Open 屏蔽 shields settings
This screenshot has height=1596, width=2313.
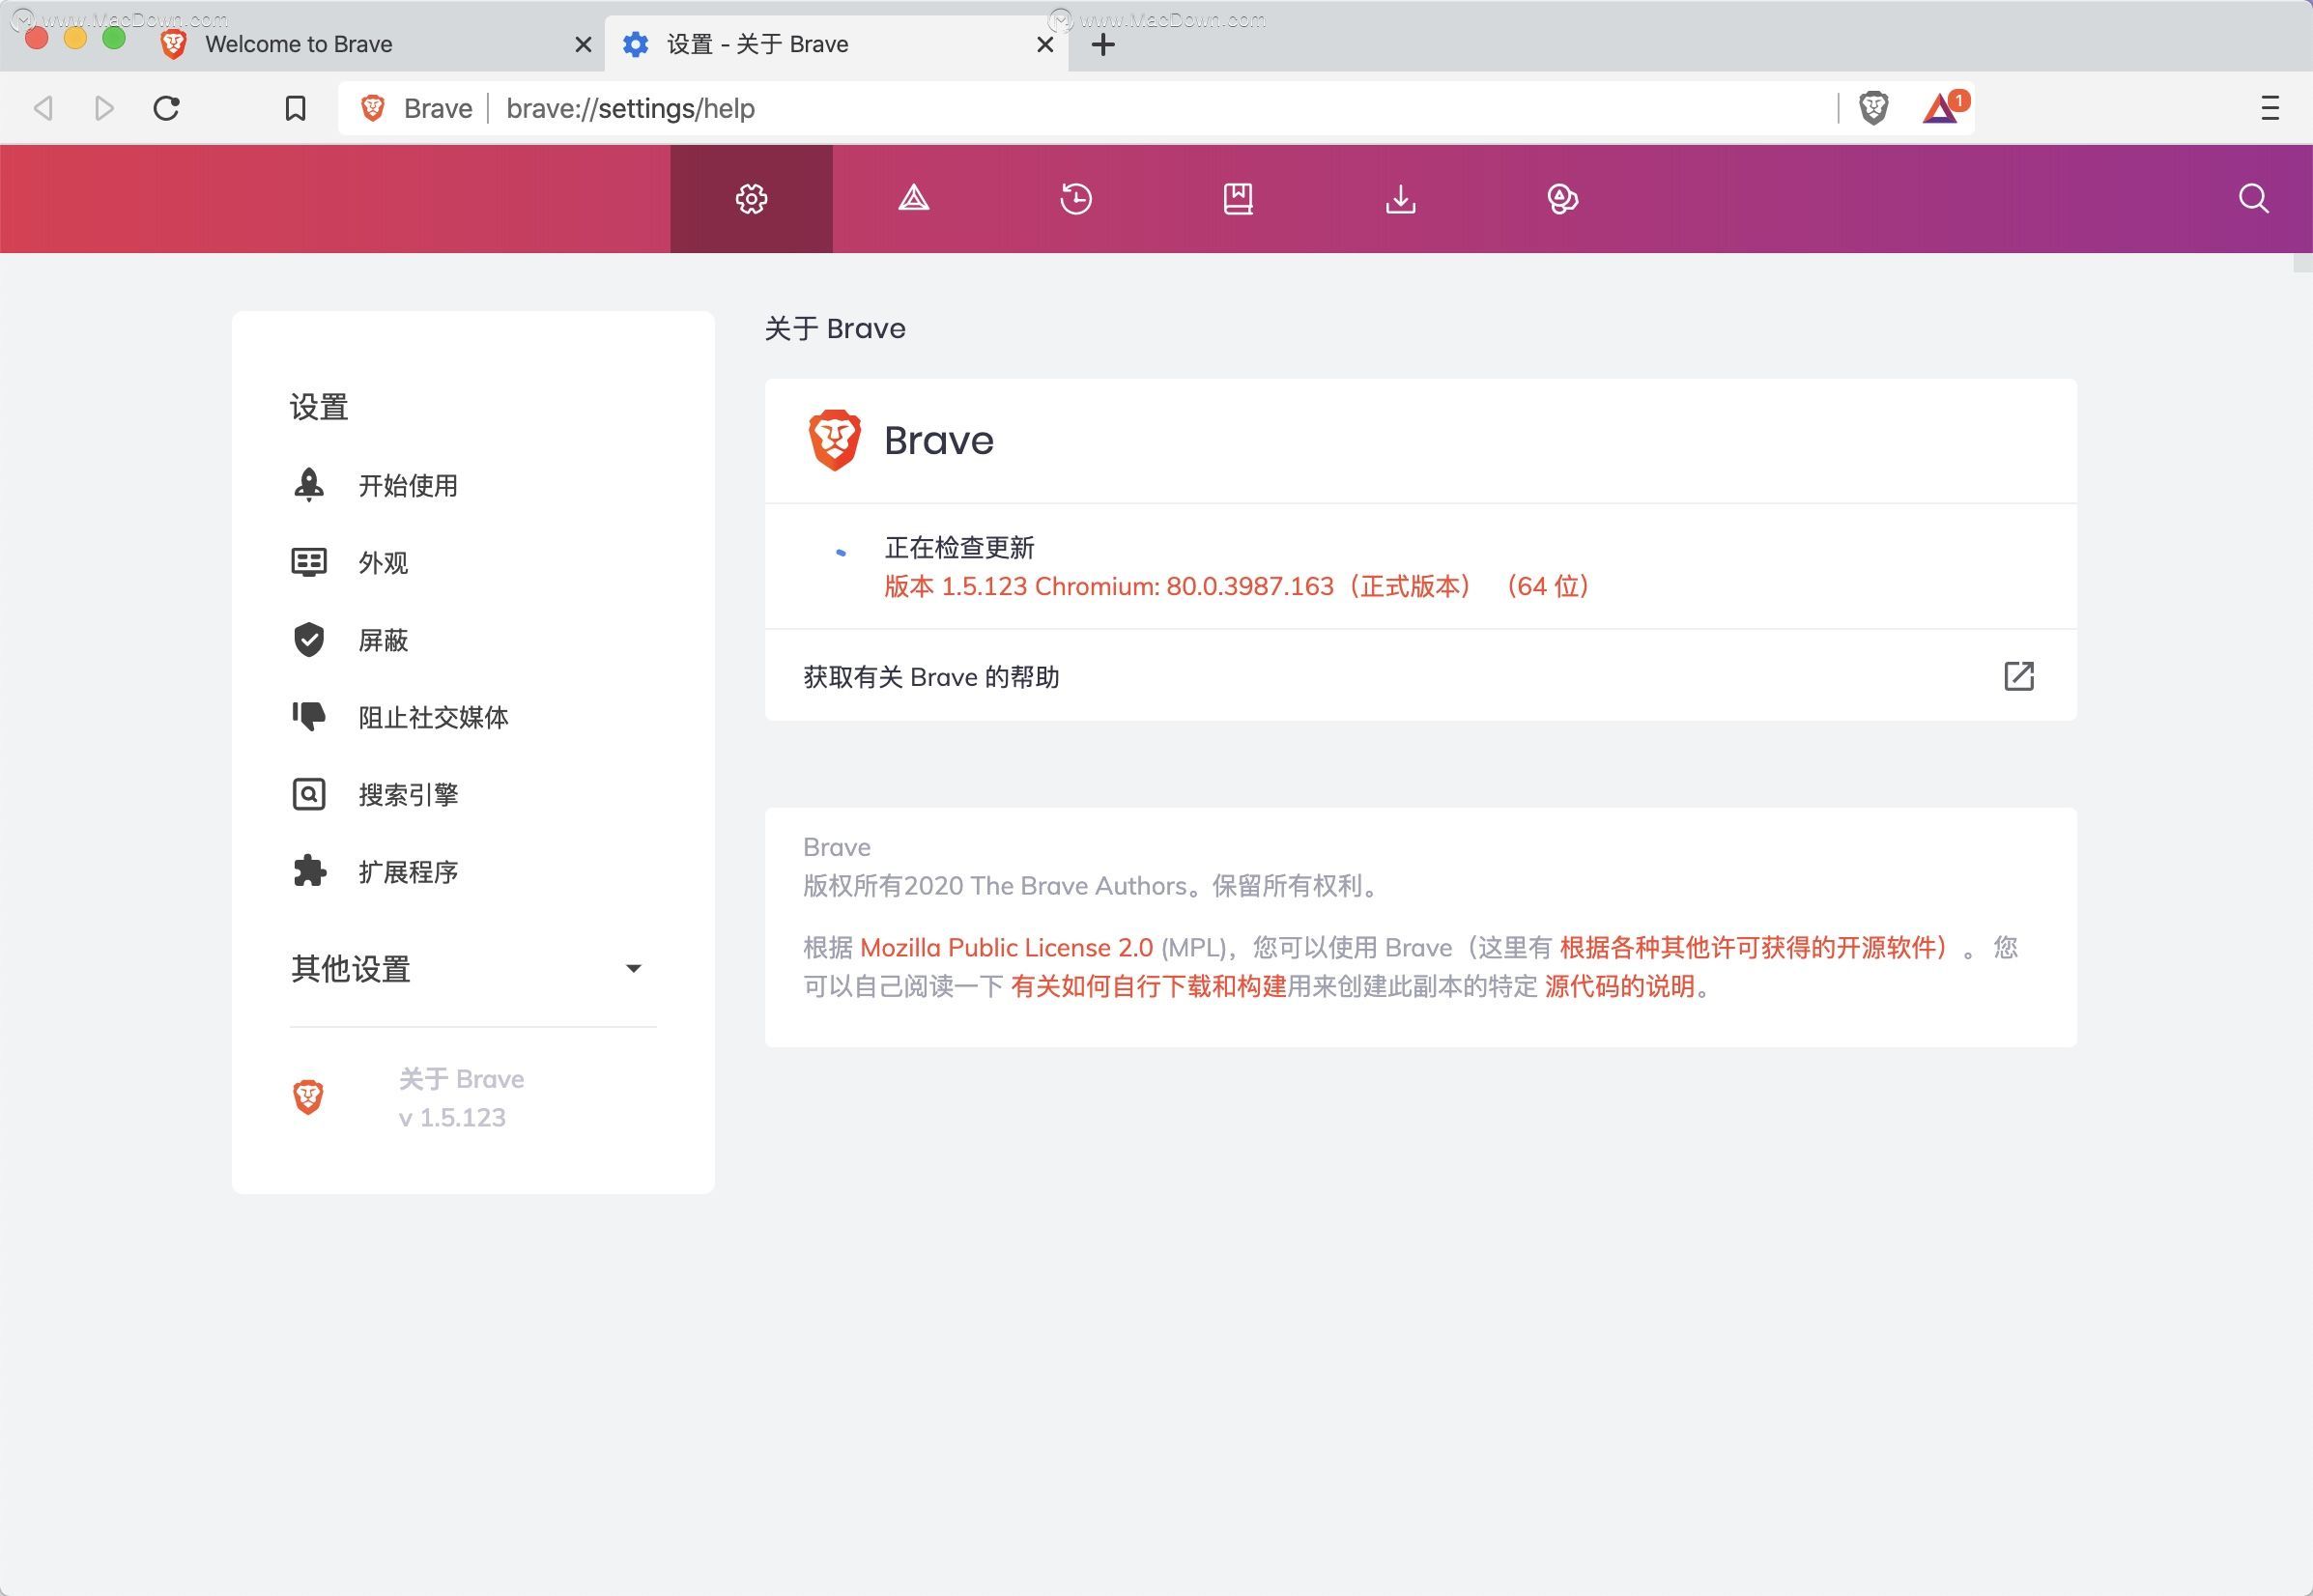(x=383, y=640)
